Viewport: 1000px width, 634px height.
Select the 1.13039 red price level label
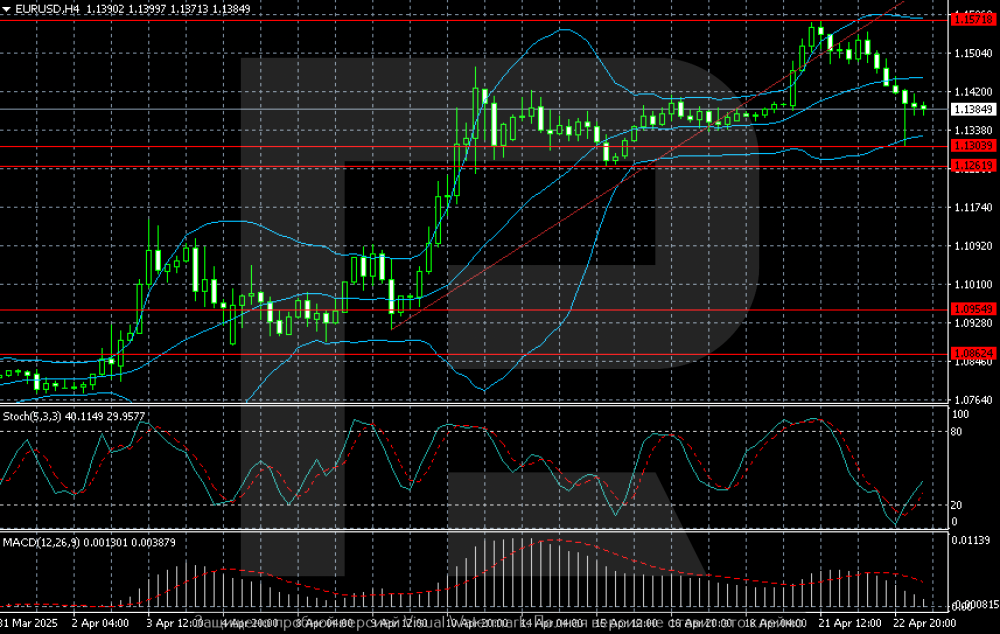(972, 147)
